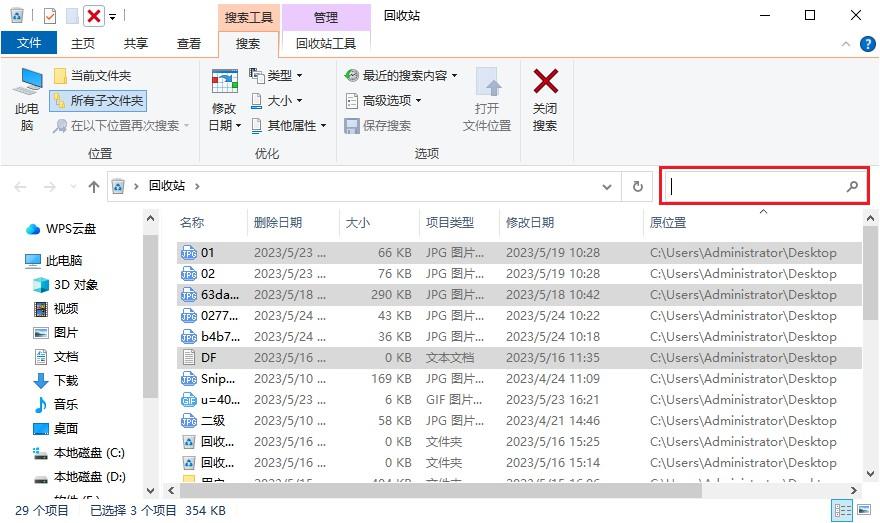Click the magnifier search icon
The image size is (880, 523).
pyautogui.click(x=852, y=186)
